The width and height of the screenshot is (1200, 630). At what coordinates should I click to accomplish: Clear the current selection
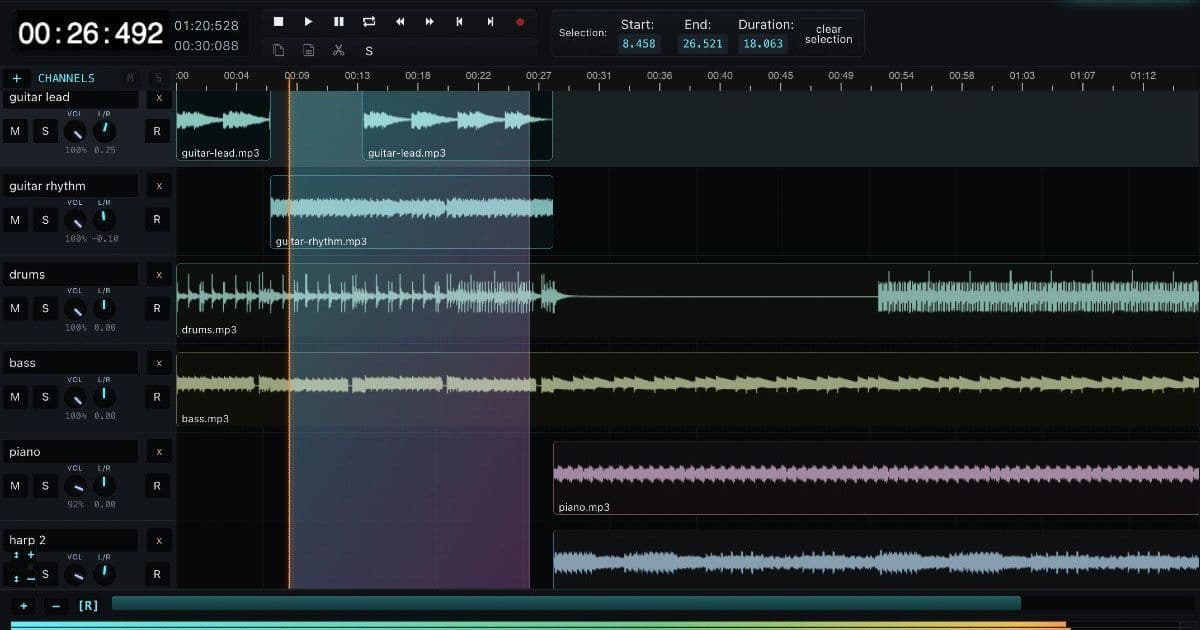(x=828, y=34)
